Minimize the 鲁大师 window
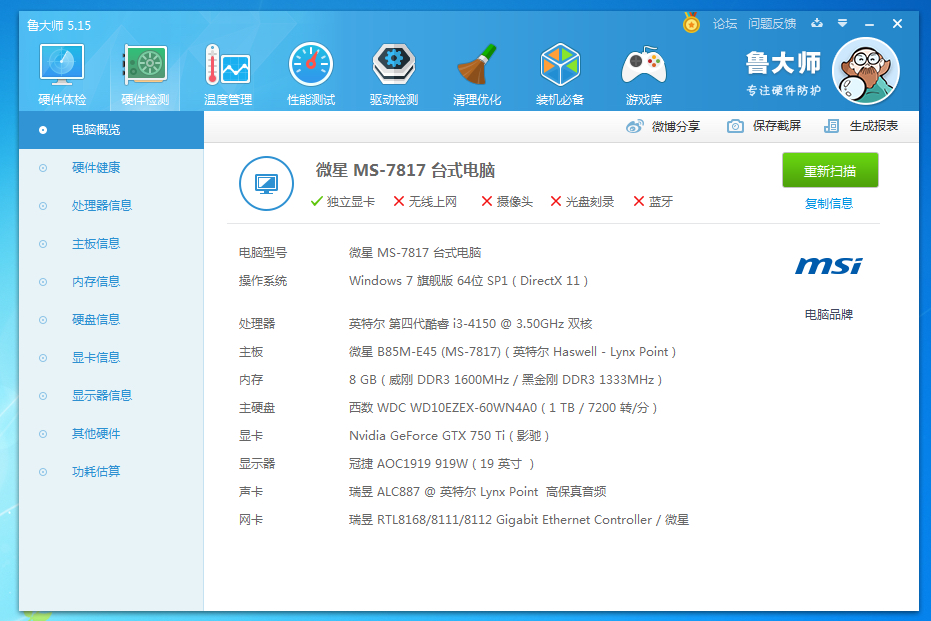The width and height of the screenshot is (931, 621). [x=869, y=24]
